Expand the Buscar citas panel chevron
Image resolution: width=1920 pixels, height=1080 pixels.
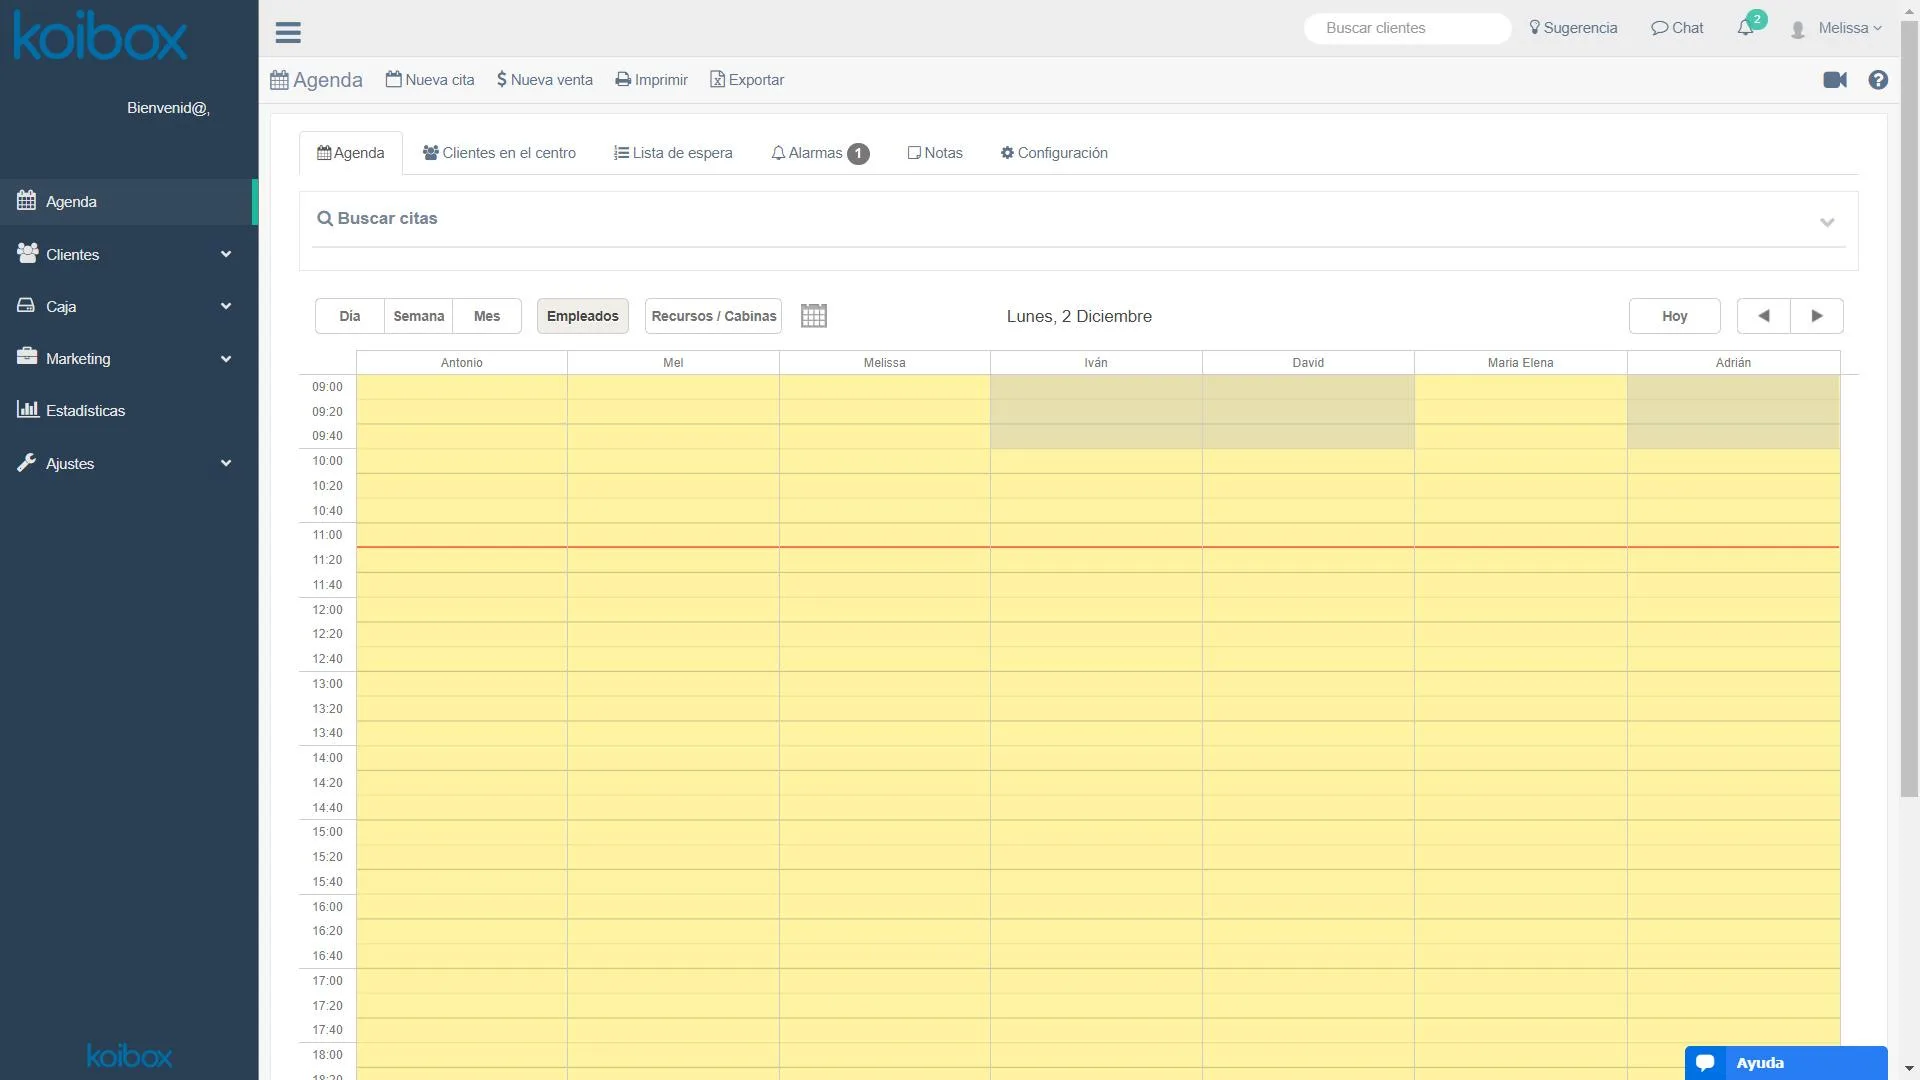coord(1827,222)
